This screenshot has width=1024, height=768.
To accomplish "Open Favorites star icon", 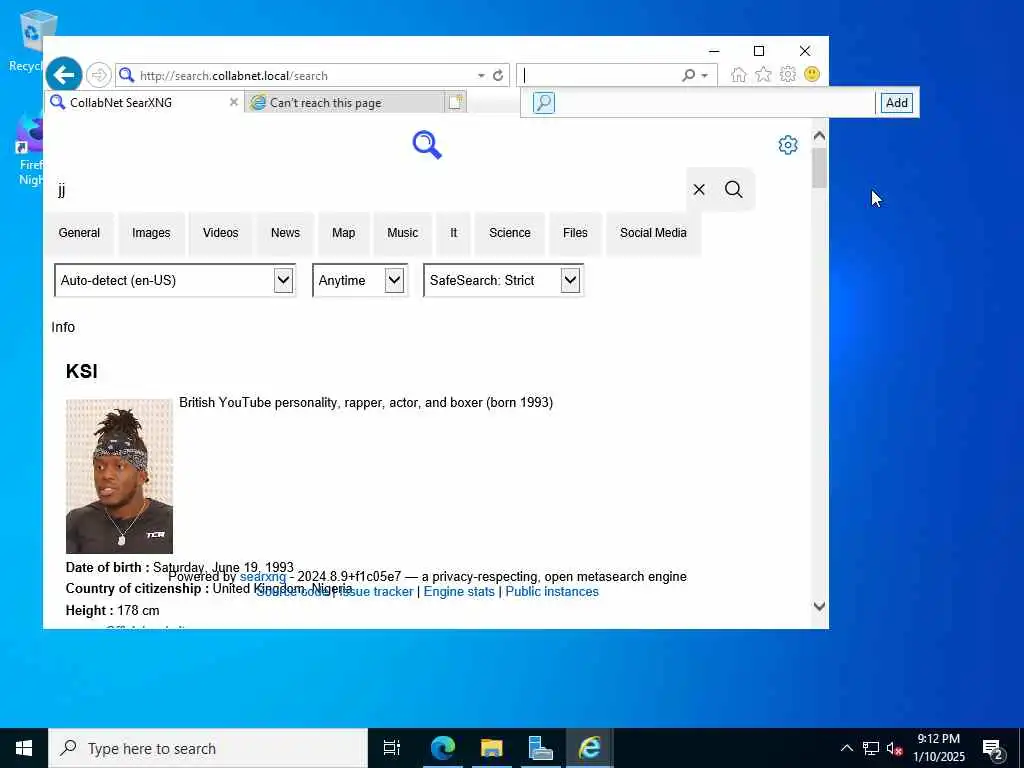I will 763,74.
